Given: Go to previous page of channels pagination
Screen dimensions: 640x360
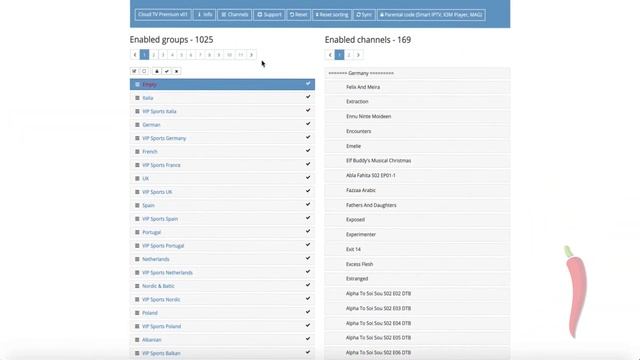Looking at the screenshot, I should tap(330, 55).
